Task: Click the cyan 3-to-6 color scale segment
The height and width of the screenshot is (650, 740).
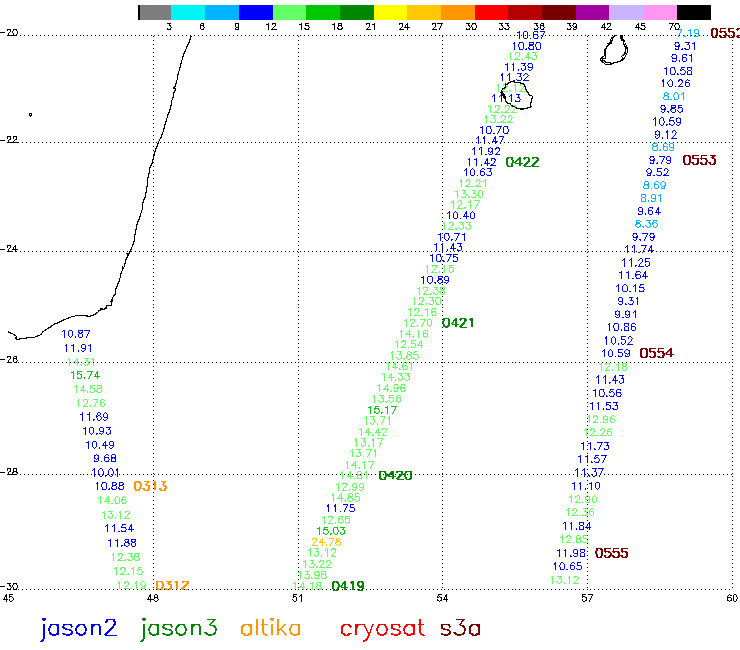Action: pyautogui.click(x=188, y=12)
